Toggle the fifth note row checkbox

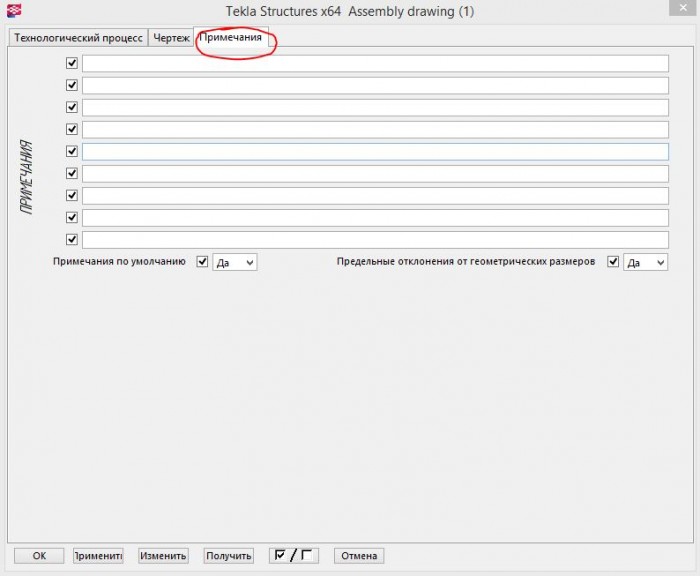tap(72, 151)
